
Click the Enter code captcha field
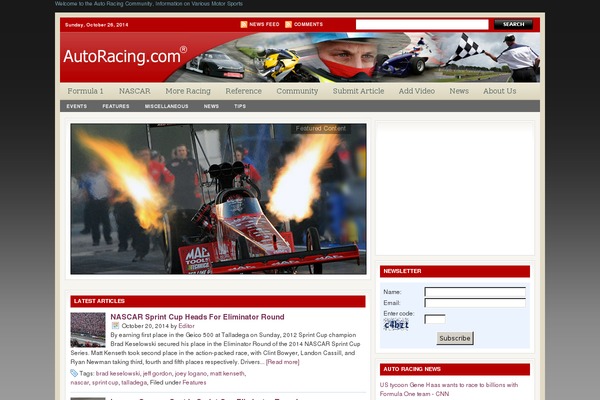(435, 319)
